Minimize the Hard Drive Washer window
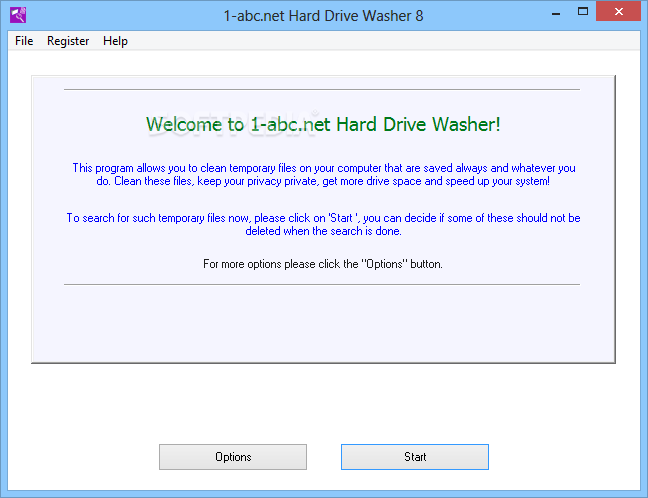Image resolution: width=648 pixels, height=498 pixels. tap(556, 12)
